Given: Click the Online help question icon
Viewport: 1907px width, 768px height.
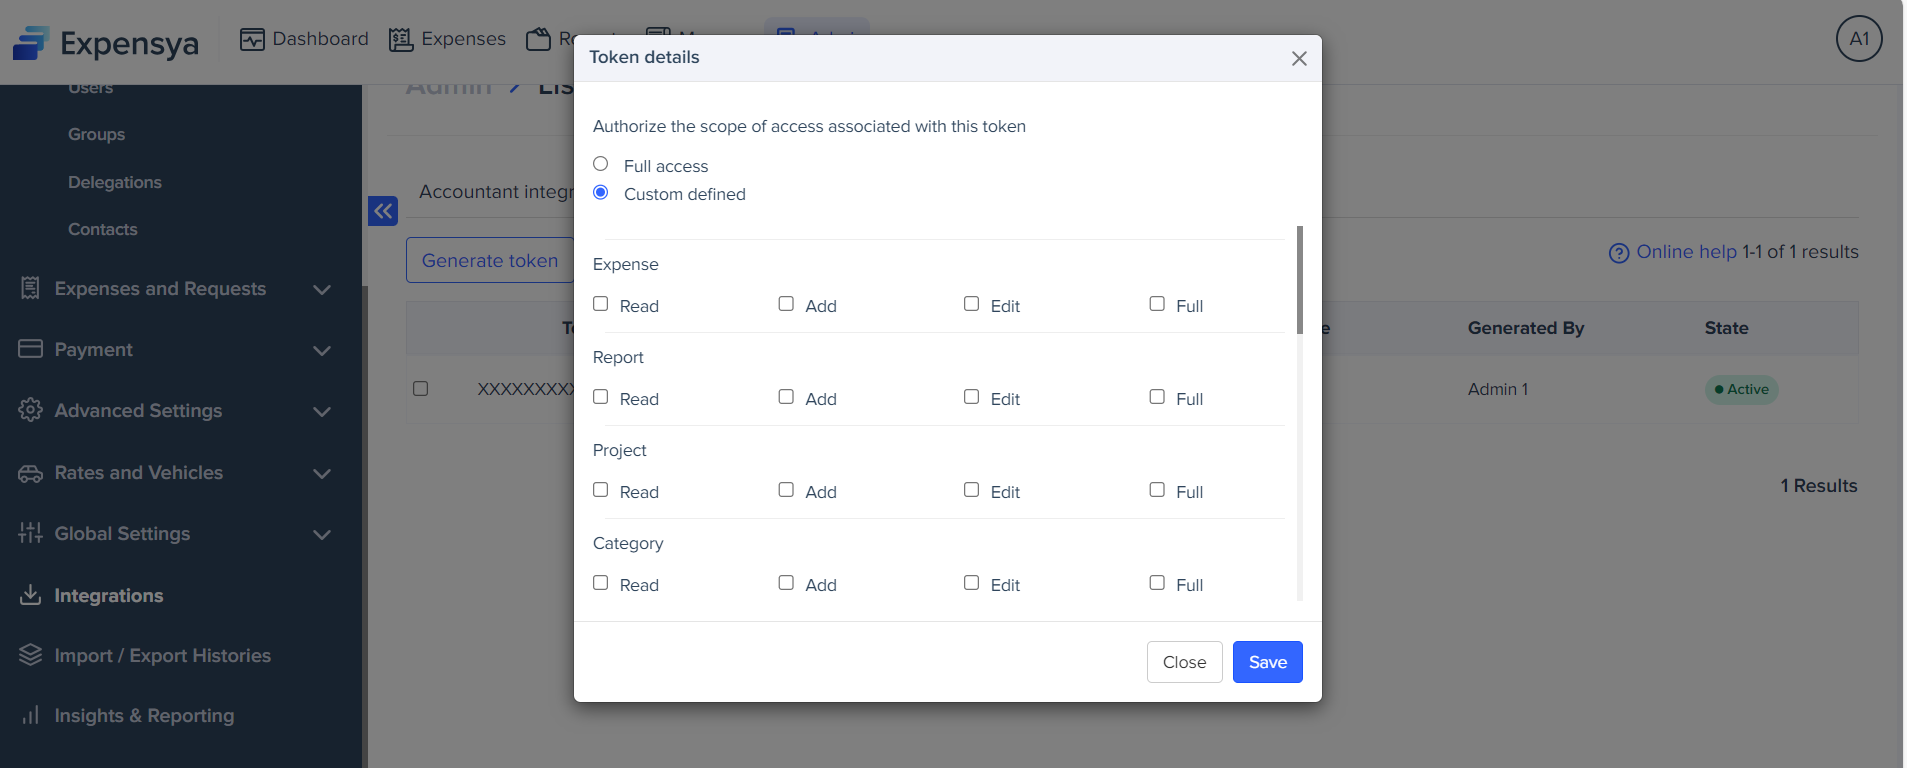Looking at the screenshot, I should 1618,253.
